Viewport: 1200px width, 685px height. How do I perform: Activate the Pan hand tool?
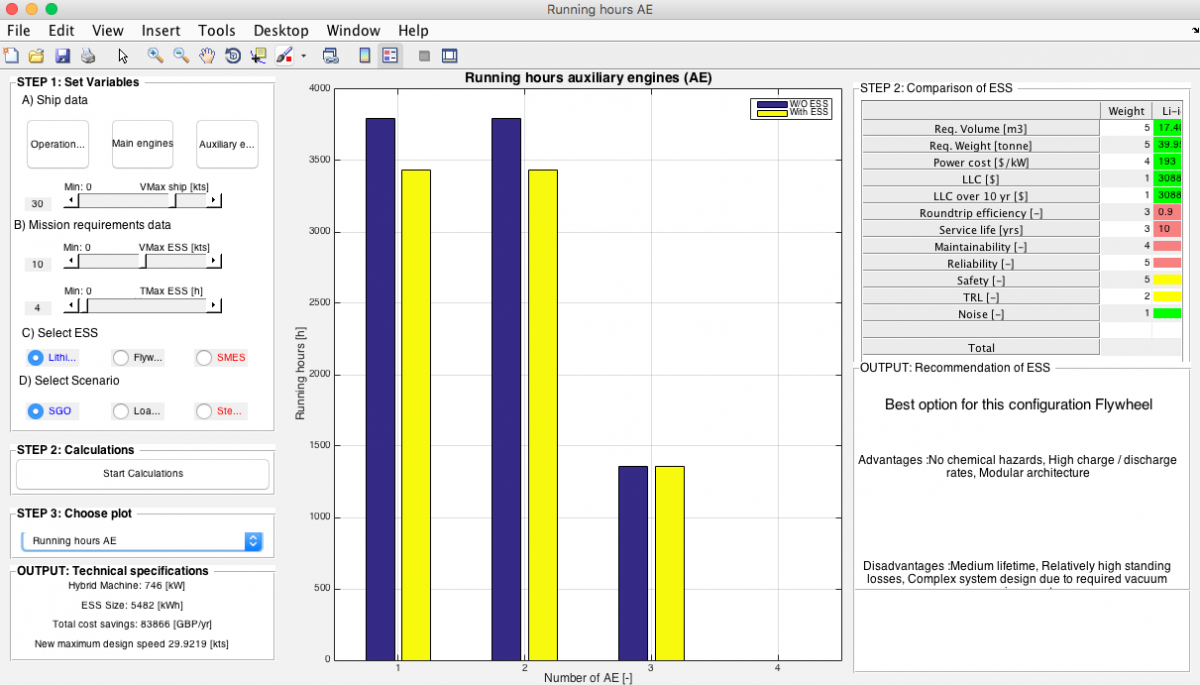[x=207, y=56]
